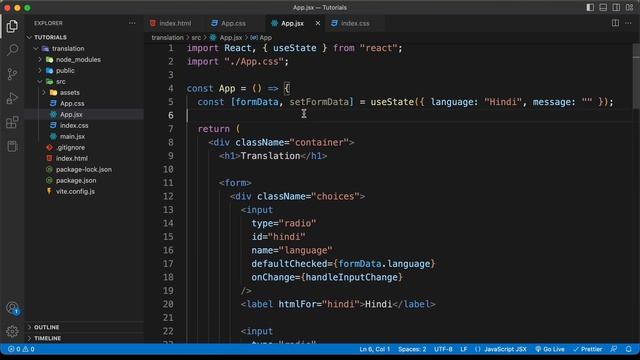Open errors and warnings status item

(x=21, y=349)
